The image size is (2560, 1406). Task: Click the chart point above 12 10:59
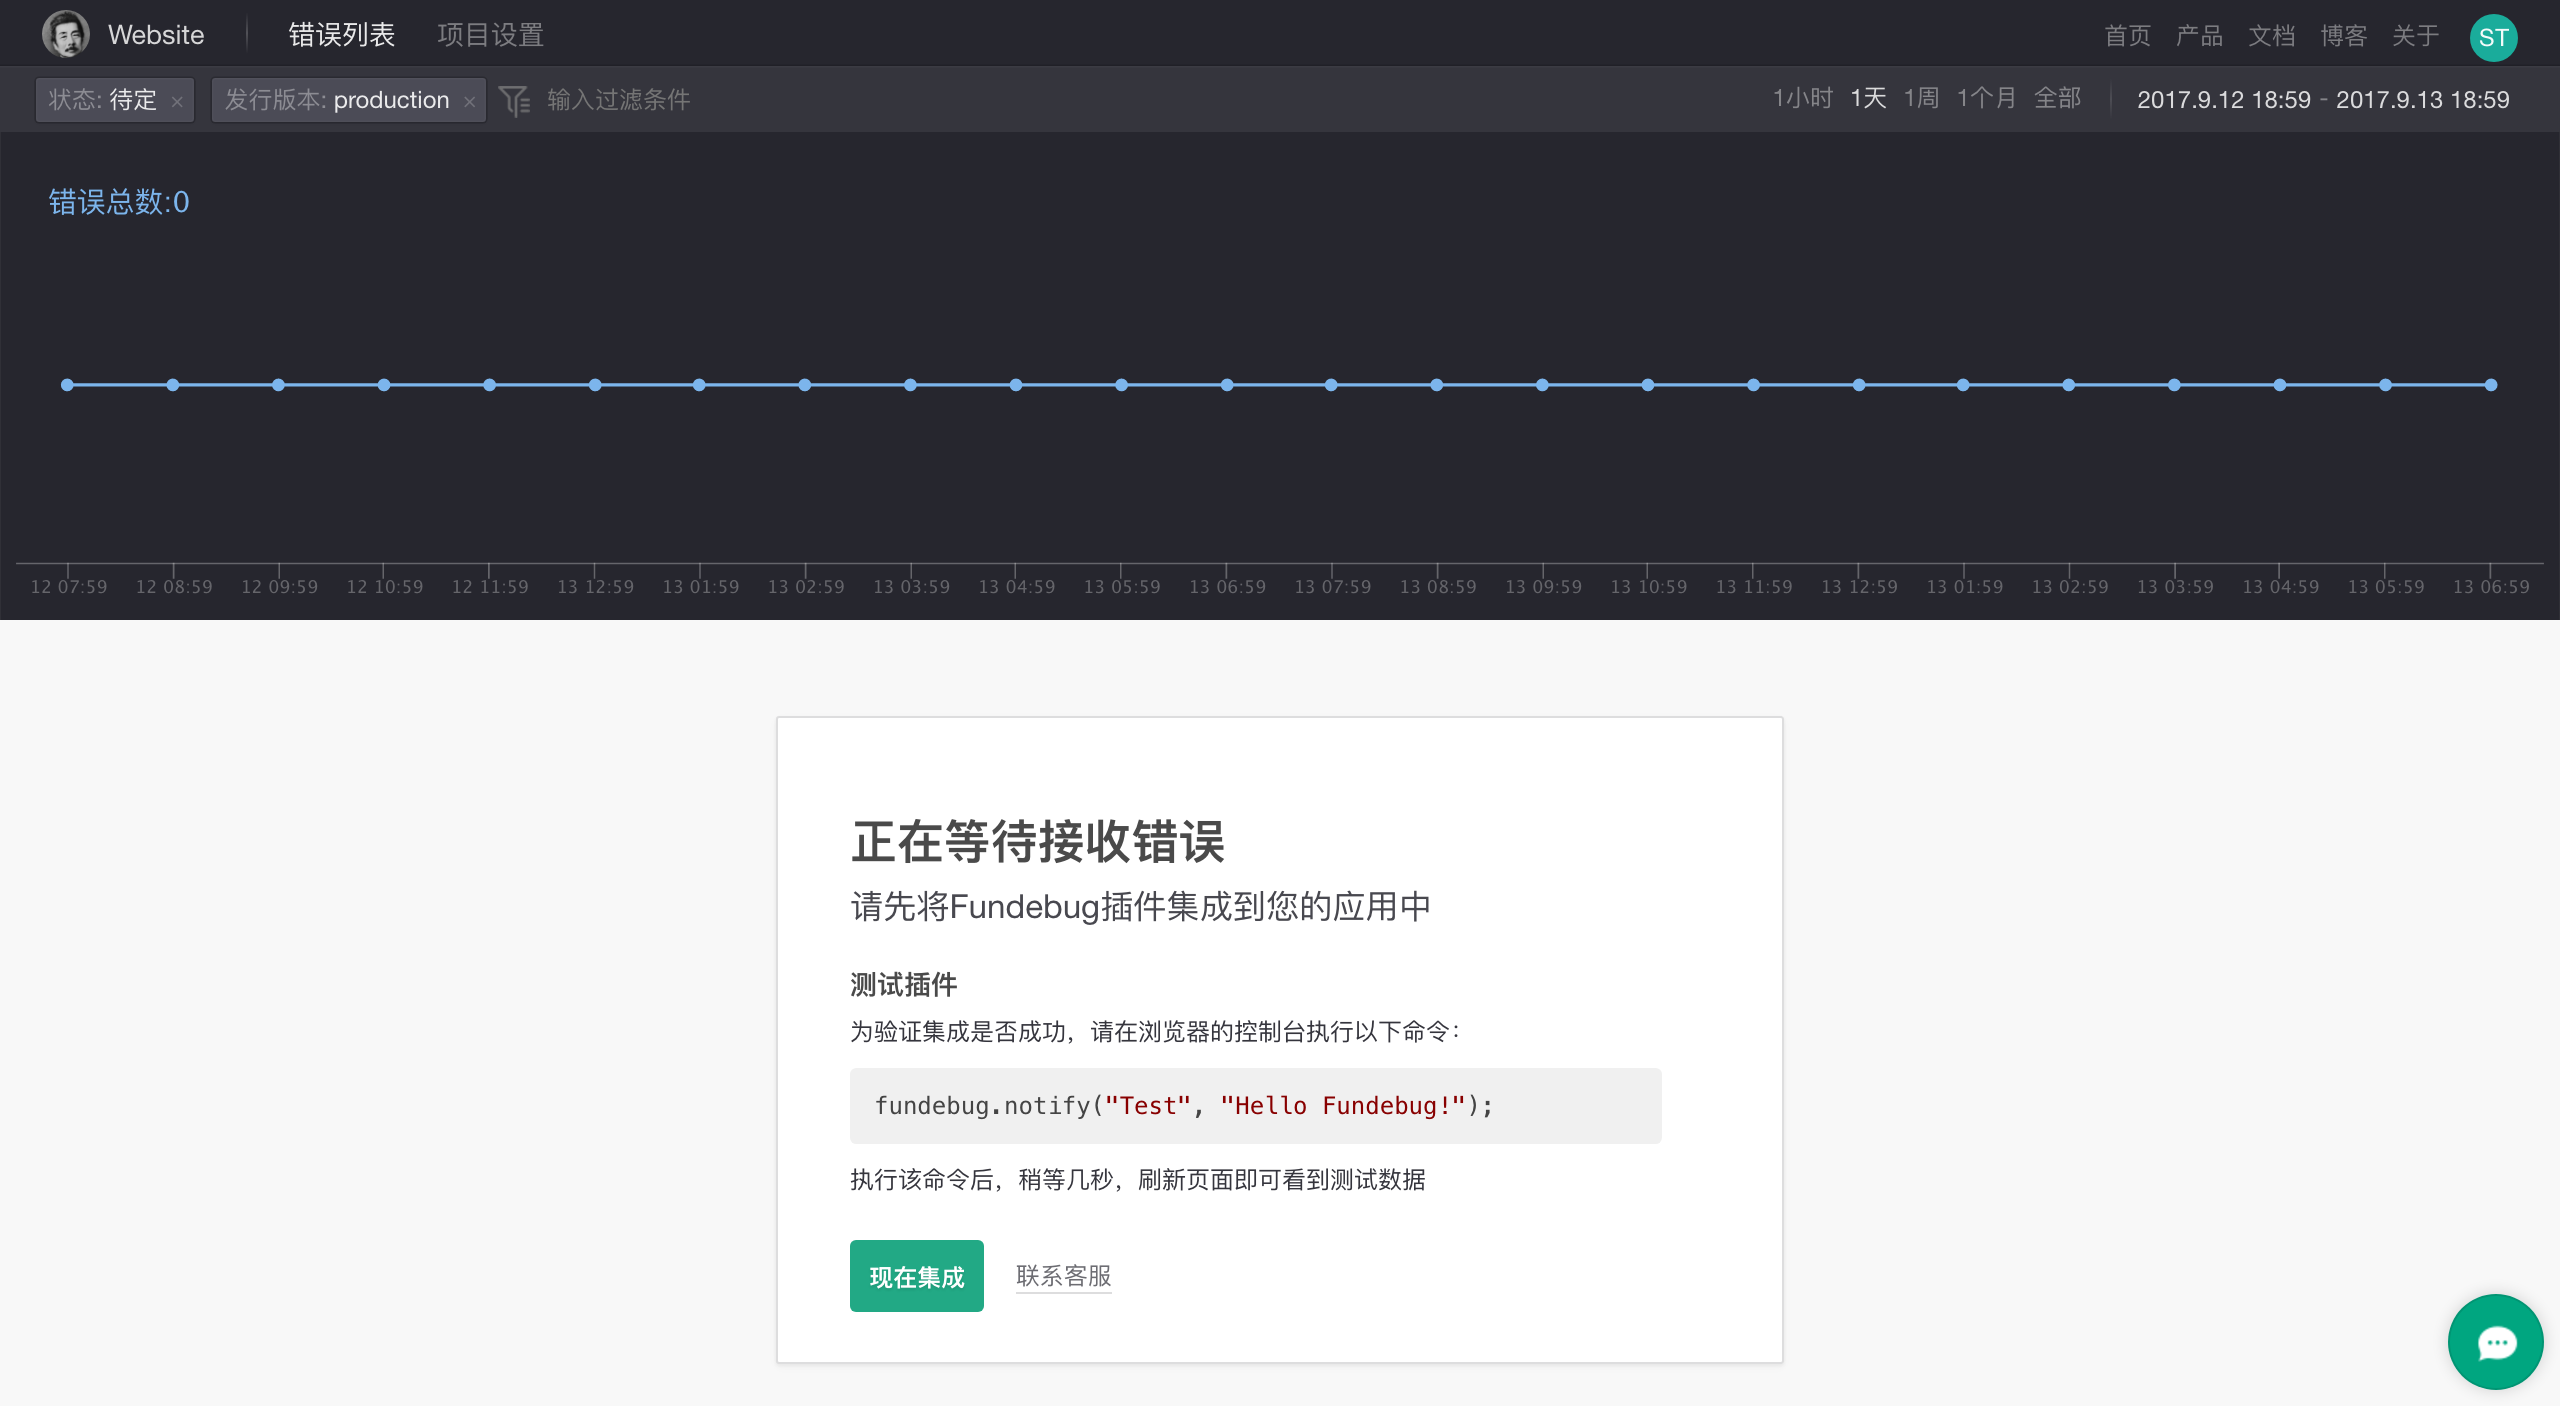pyautogui.click(x=384, y=385)
